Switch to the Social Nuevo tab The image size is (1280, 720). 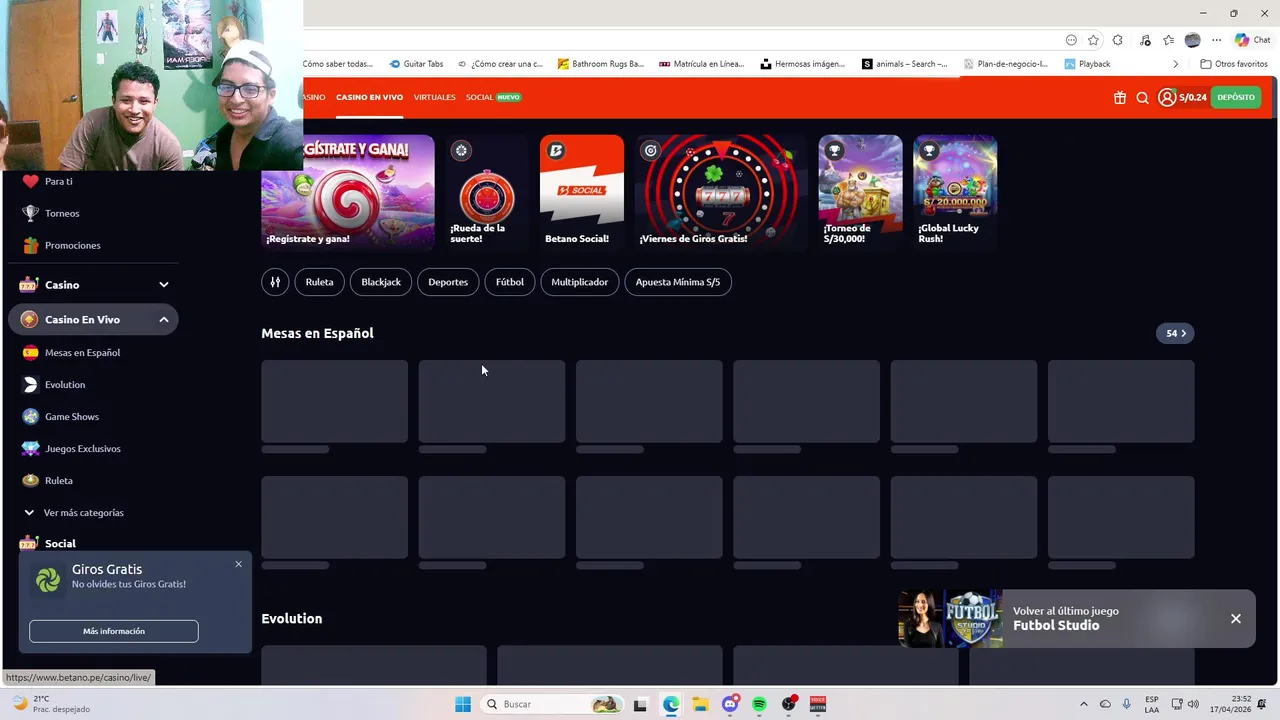point(493,97)
